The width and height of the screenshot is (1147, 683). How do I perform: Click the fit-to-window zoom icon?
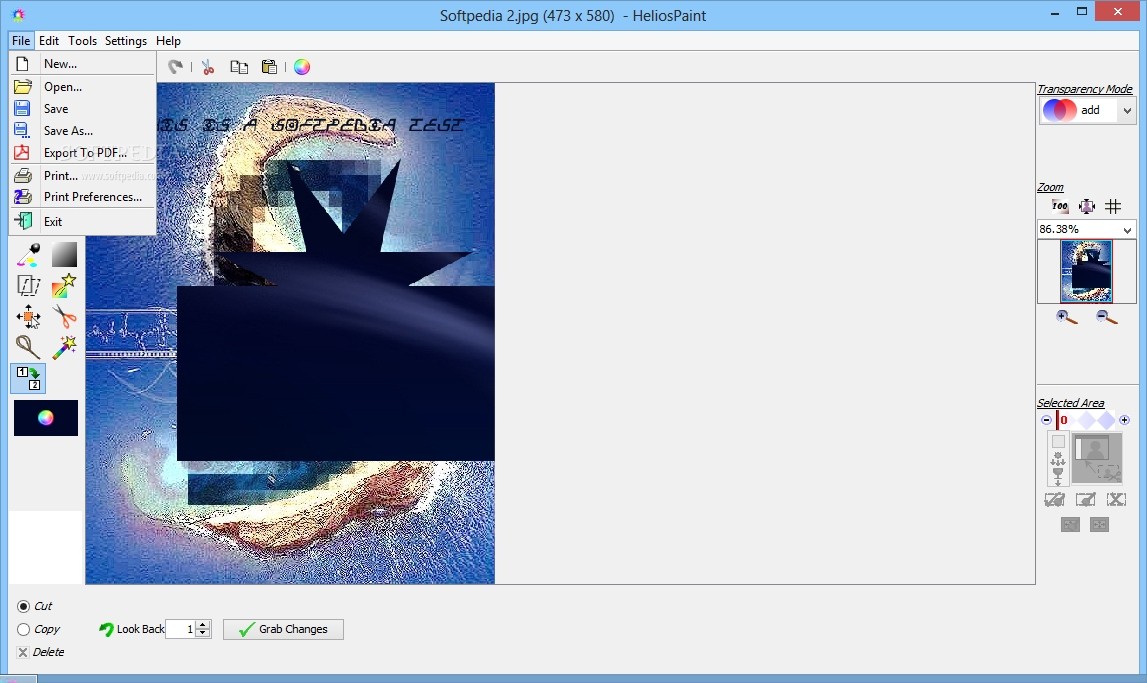pyautogui.click(x=1087, y=206)
